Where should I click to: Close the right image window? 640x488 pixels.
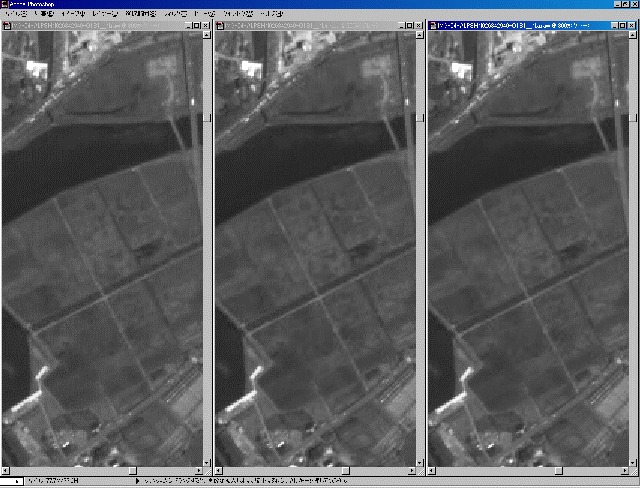pos(632,26)
